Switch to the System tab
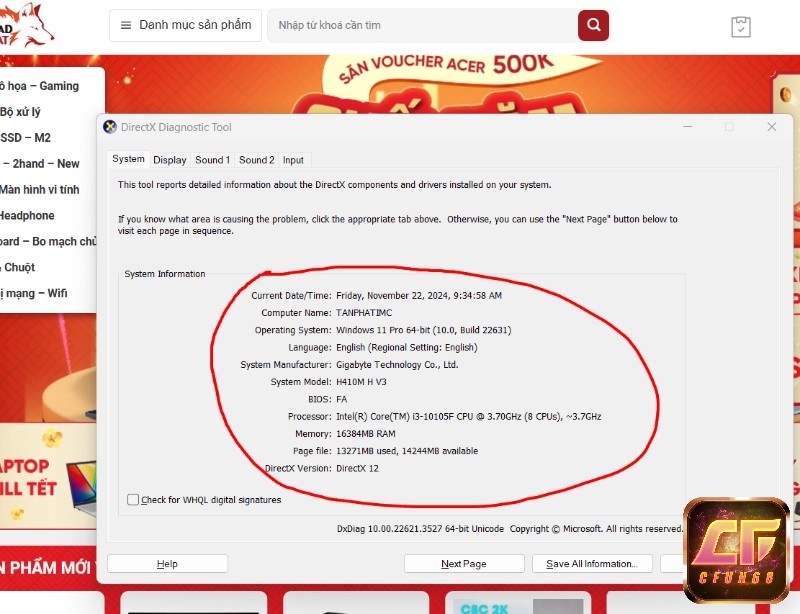This screenshot has height=614, width=800. (x=128, y=159)
